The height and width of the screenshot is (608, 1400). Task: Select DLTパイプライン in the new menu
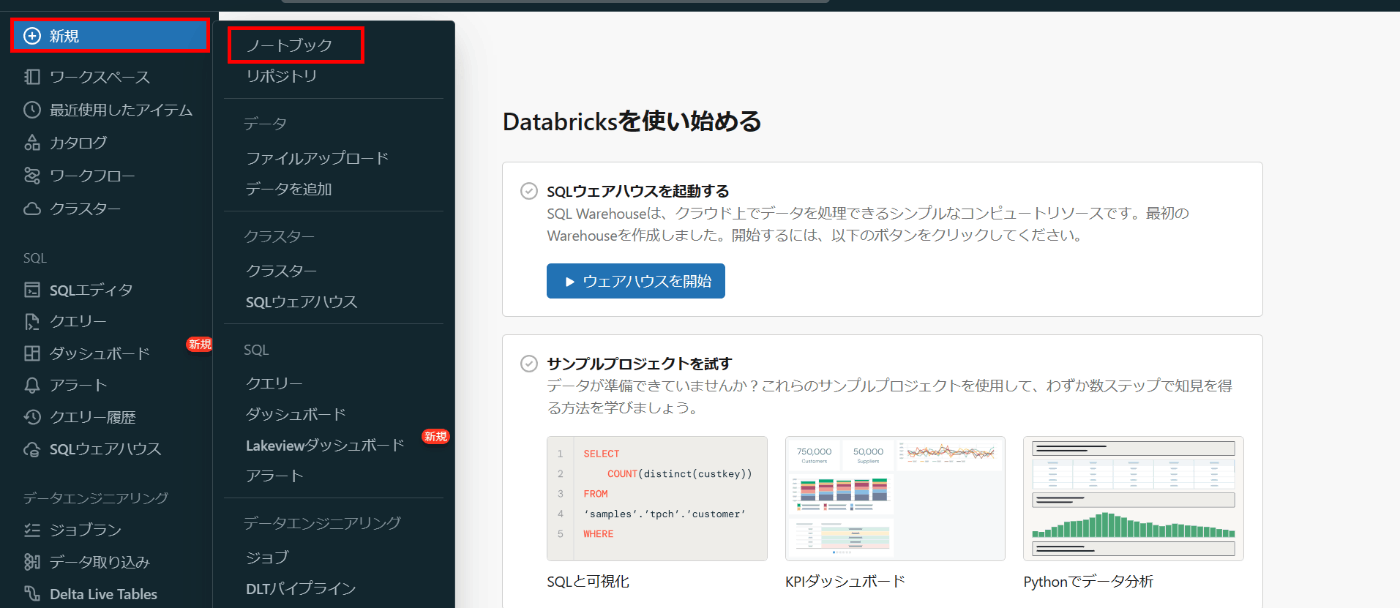[301, 588]
